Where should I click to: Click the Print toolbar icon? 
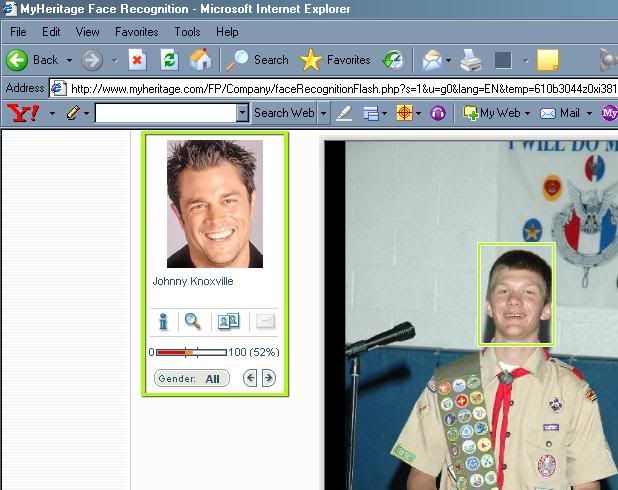(x=471, y=60)
